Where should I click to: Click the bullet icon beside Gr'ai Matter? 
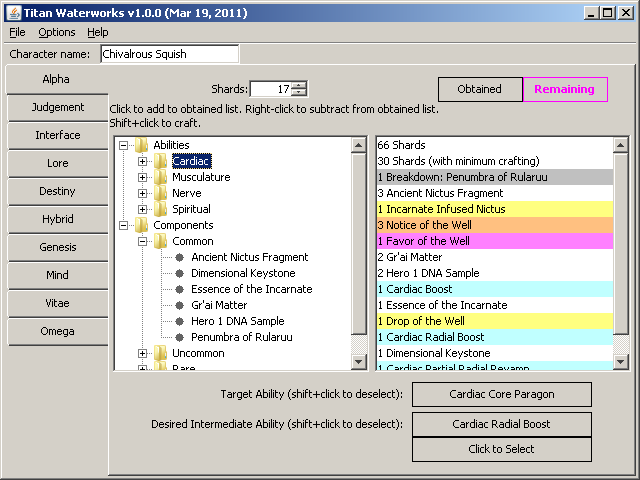(x=179, y=305)
